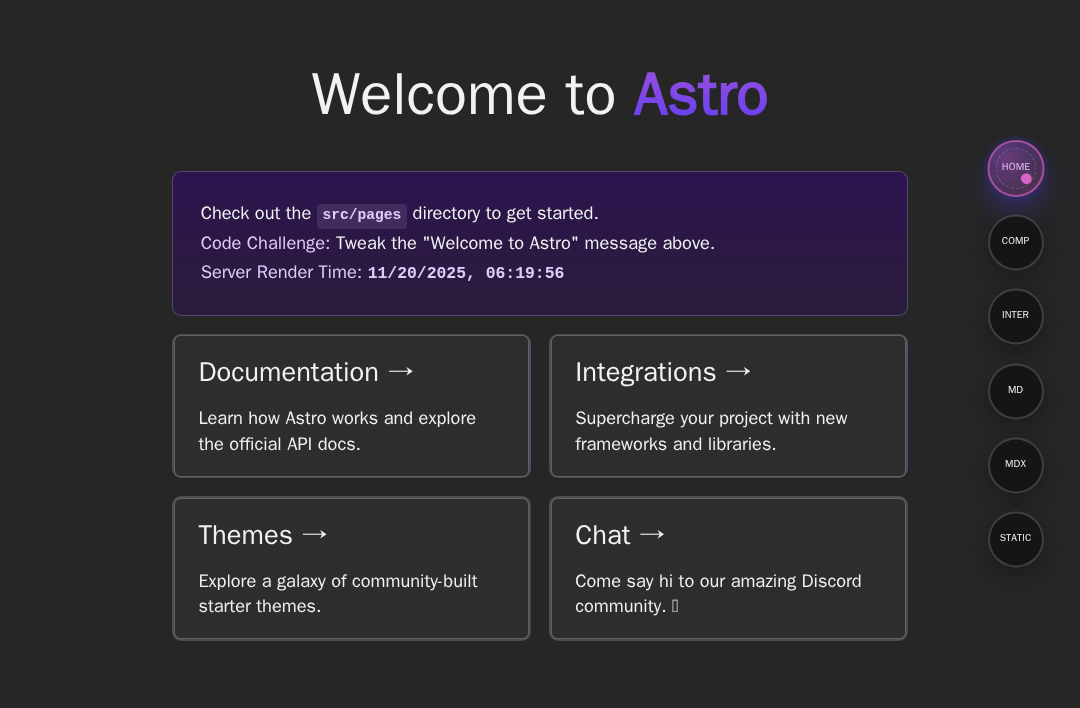Click the server render timestamp value
Viewport: 1080px width, 708px height.
465,274
